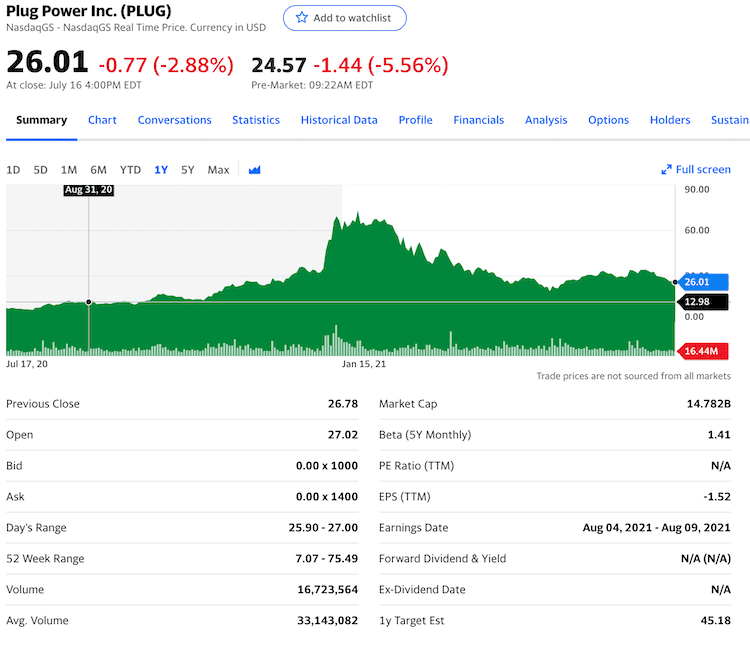Click the Plug Power Inc. (PLUG) title
The image size is (750, 651).
pos(88,11)
